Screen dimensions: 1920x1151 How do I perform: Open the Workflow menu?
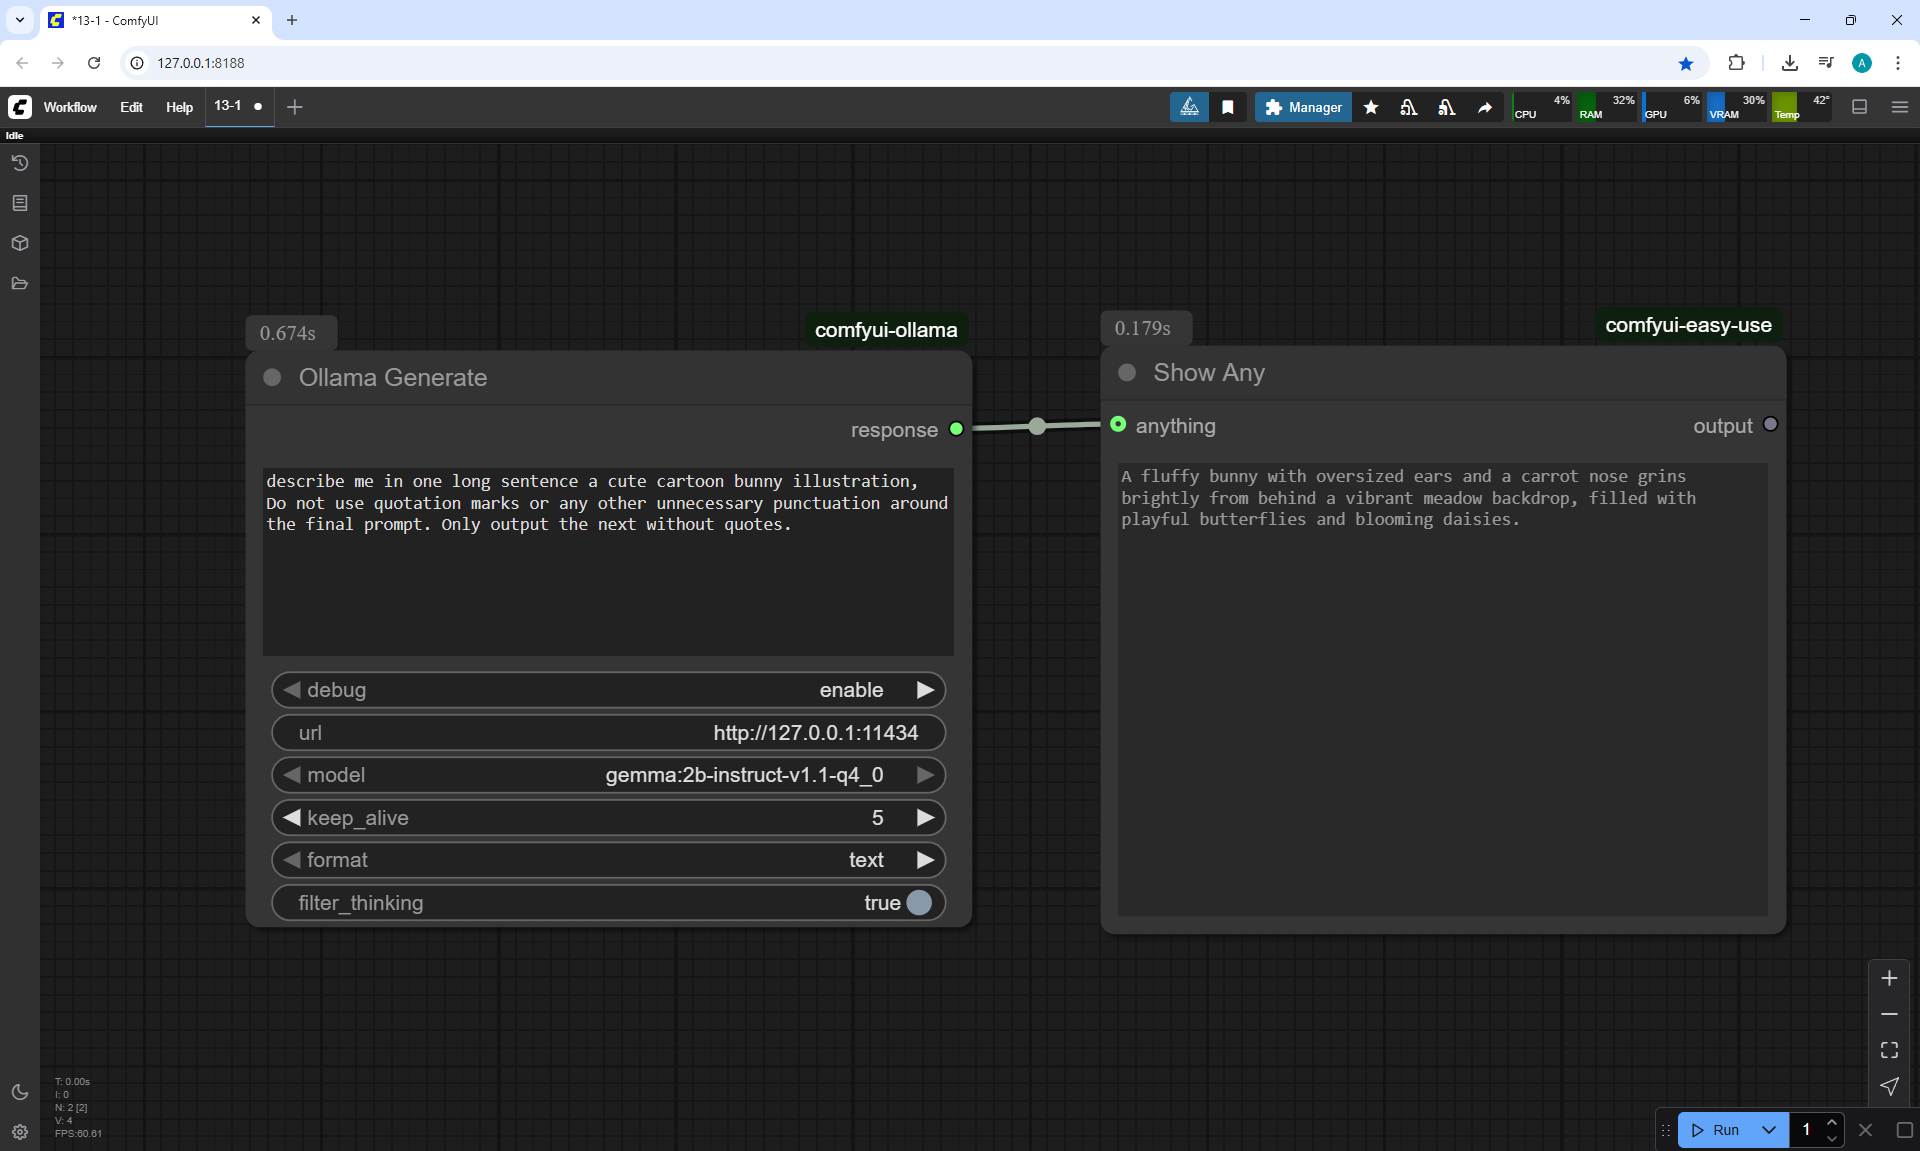(70, 107)
